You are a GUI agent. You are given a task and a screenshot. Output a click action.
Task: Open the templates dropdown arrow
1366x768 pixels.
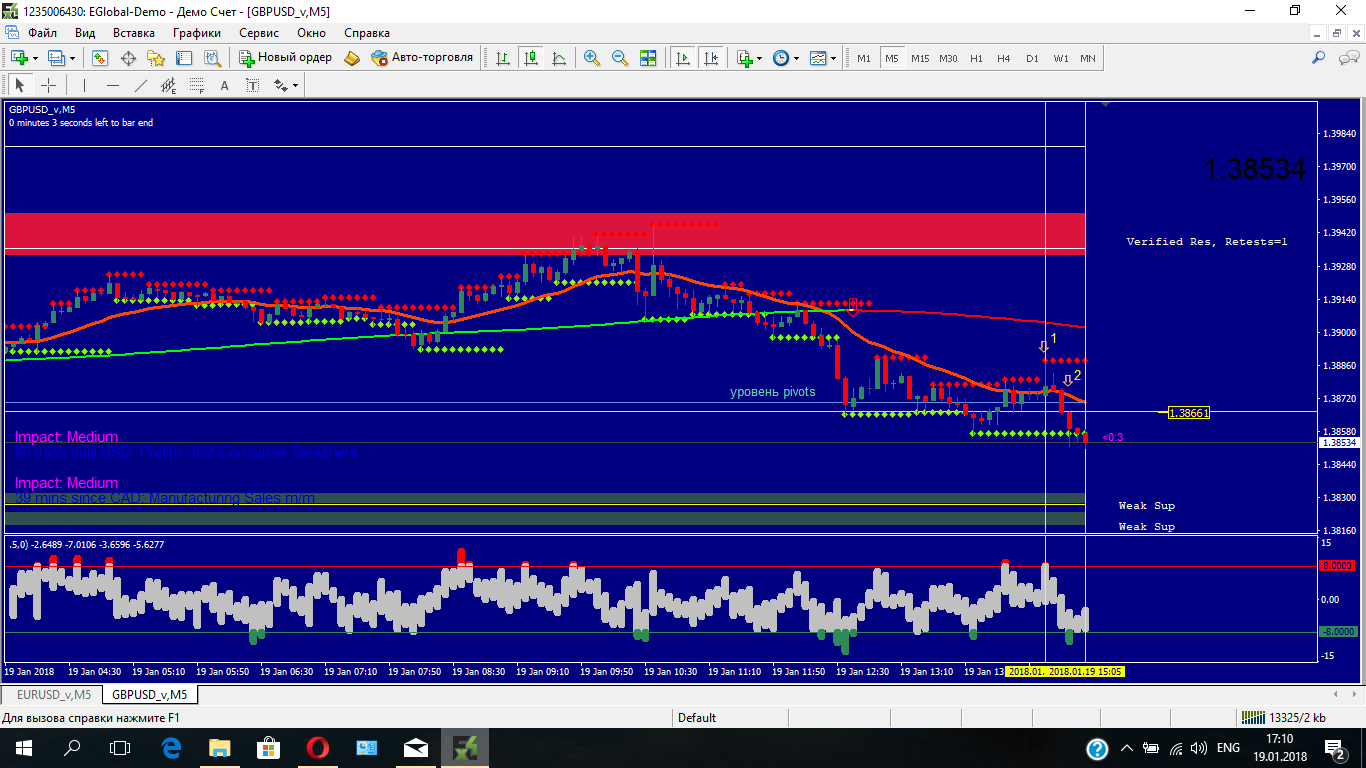(833, 58)
